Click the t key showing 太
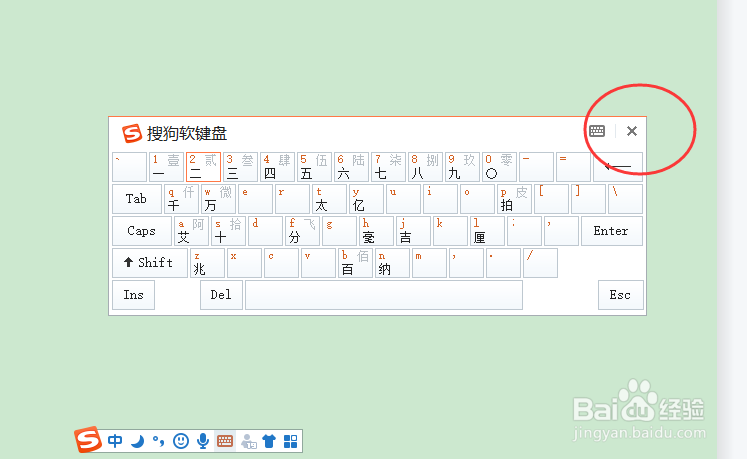 pos(329,199)
